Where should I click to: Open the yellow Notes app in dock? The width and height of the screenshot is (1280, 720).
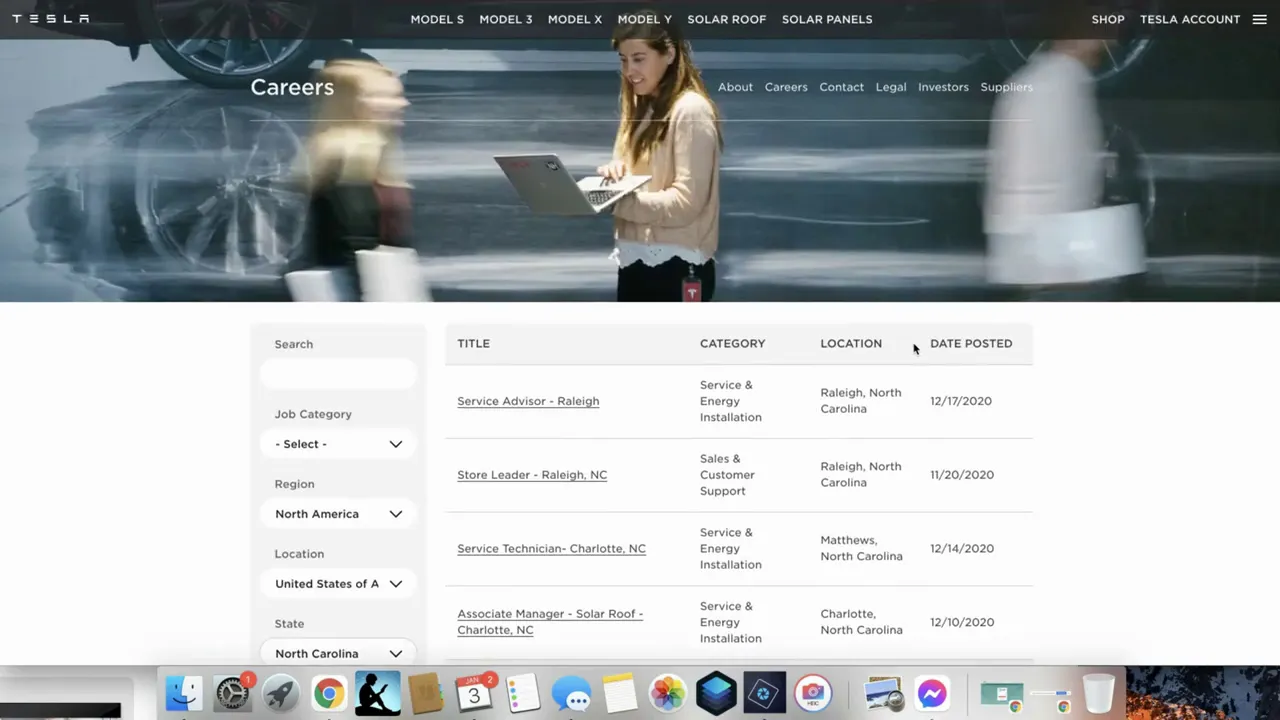(620, 693)
